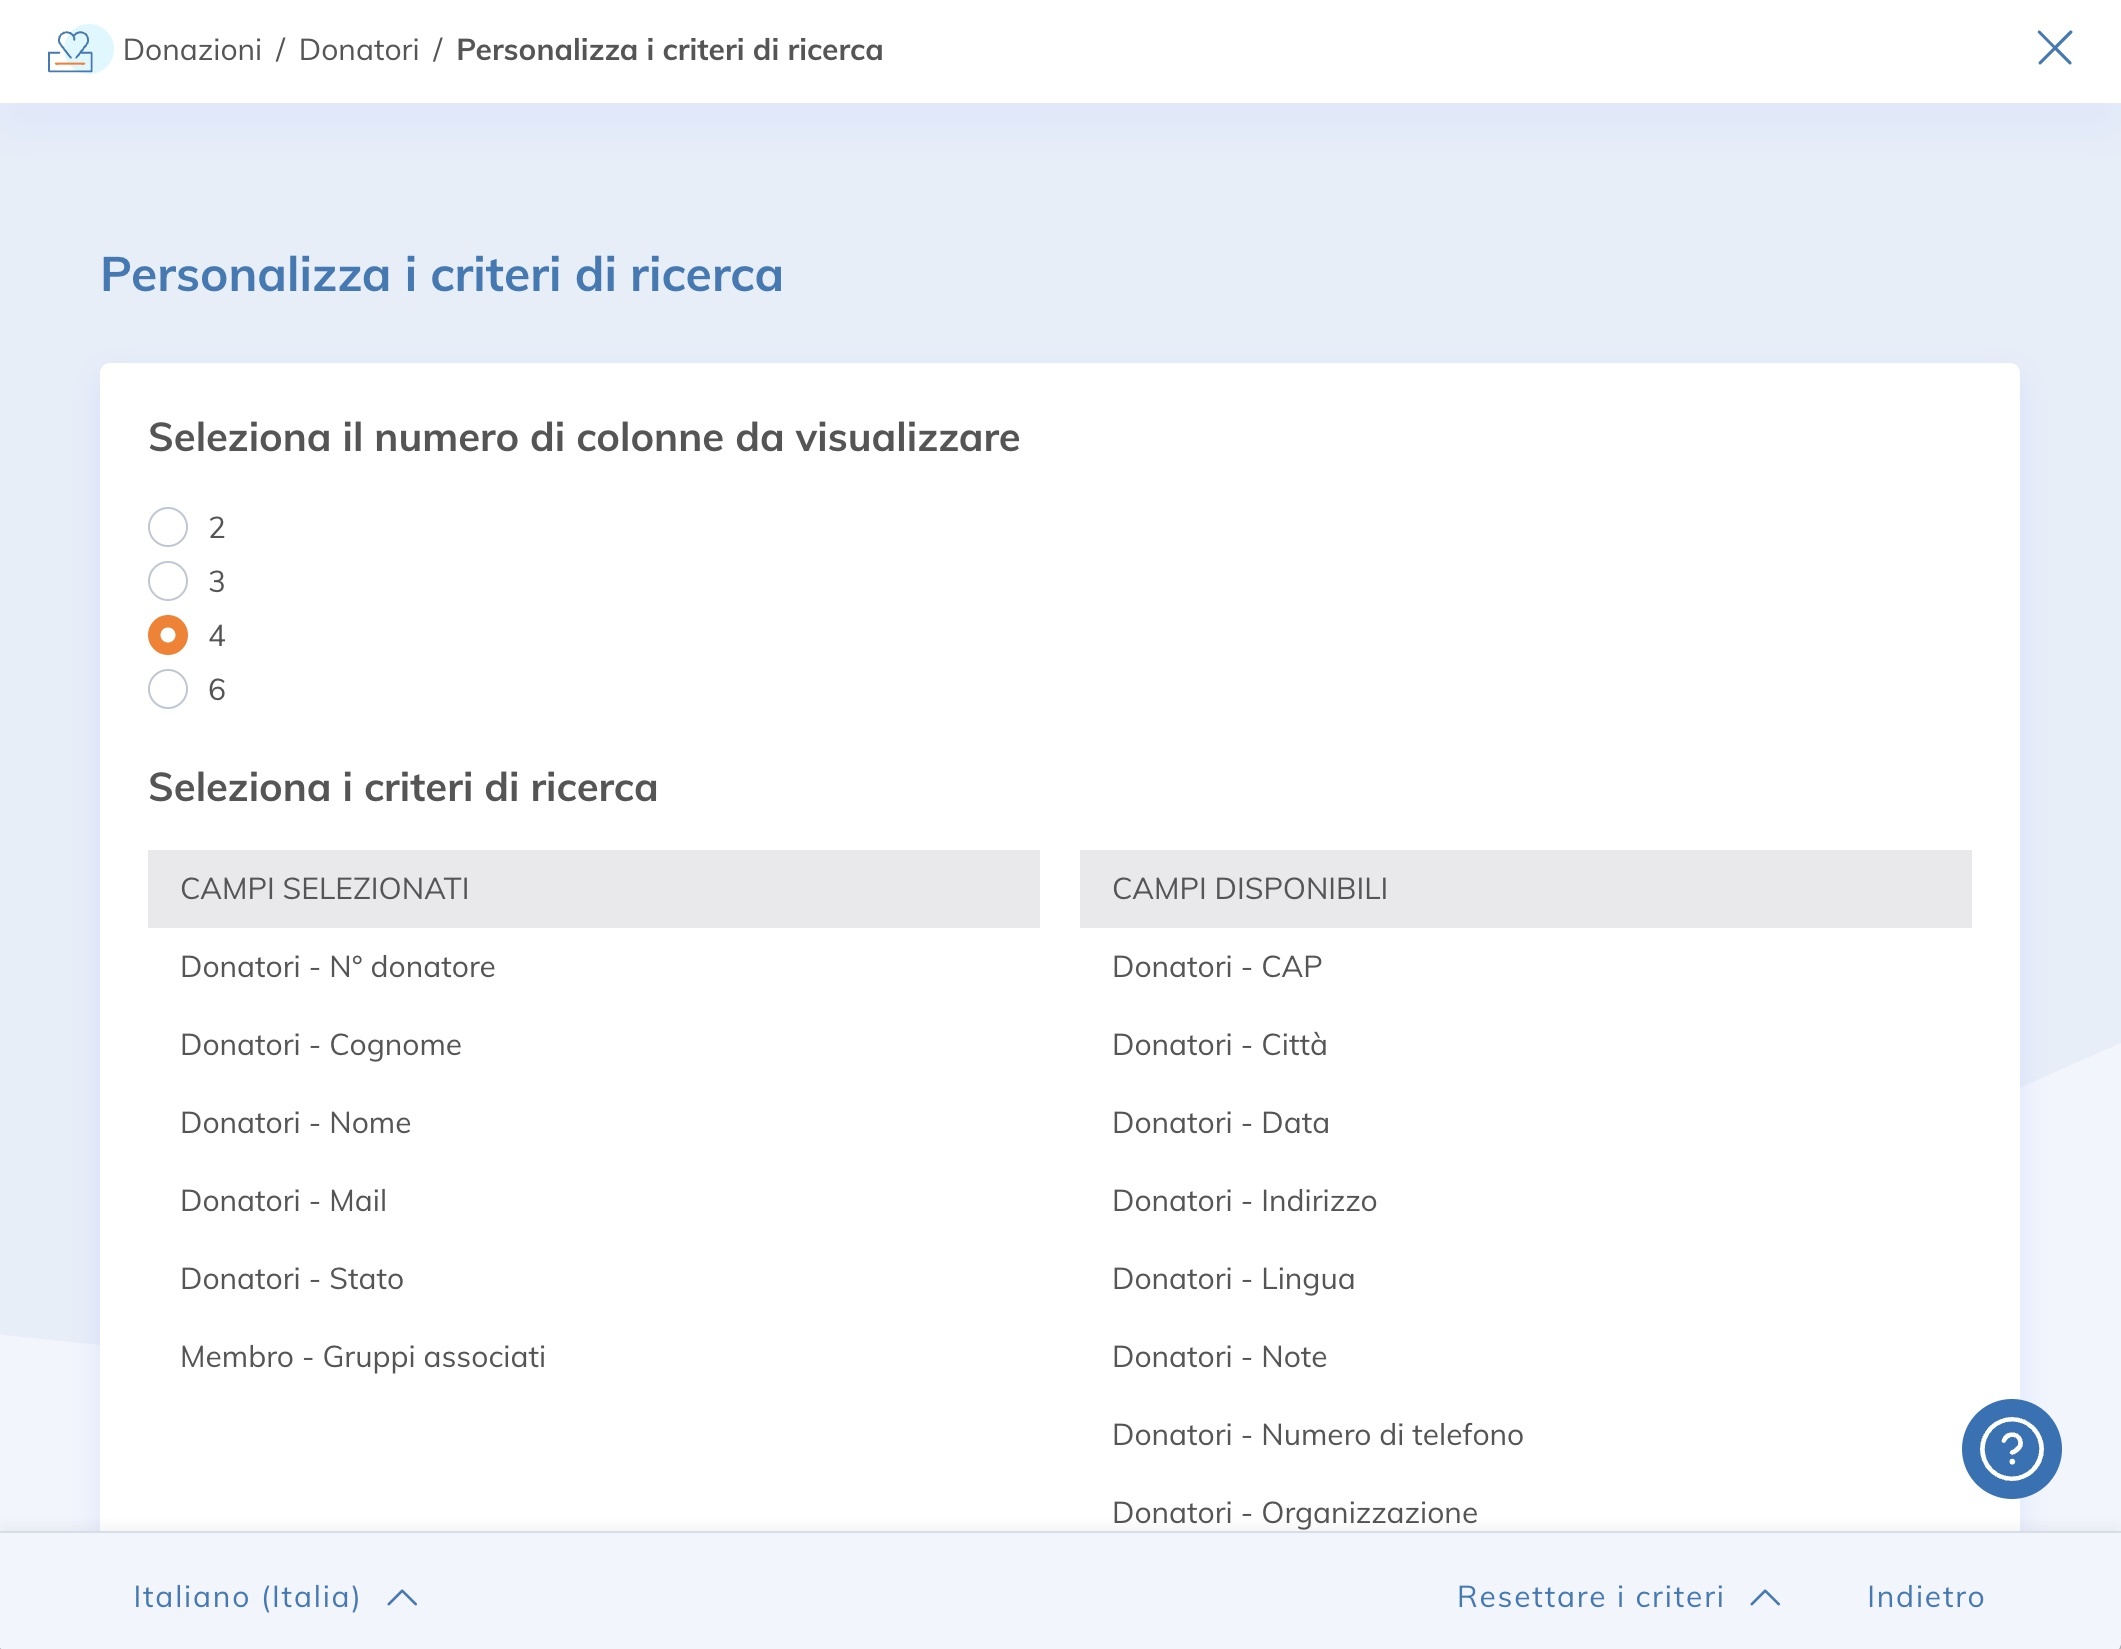
Task: Select Donatori - Lingua available field
Action: point(1233,1278)
